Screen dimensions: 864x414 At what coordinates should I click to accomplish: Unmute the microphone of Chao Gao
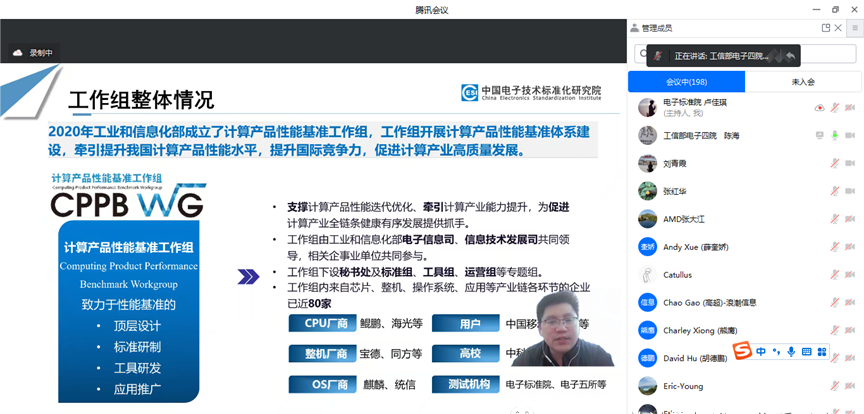pyautogui.click(x=835, y=302)
